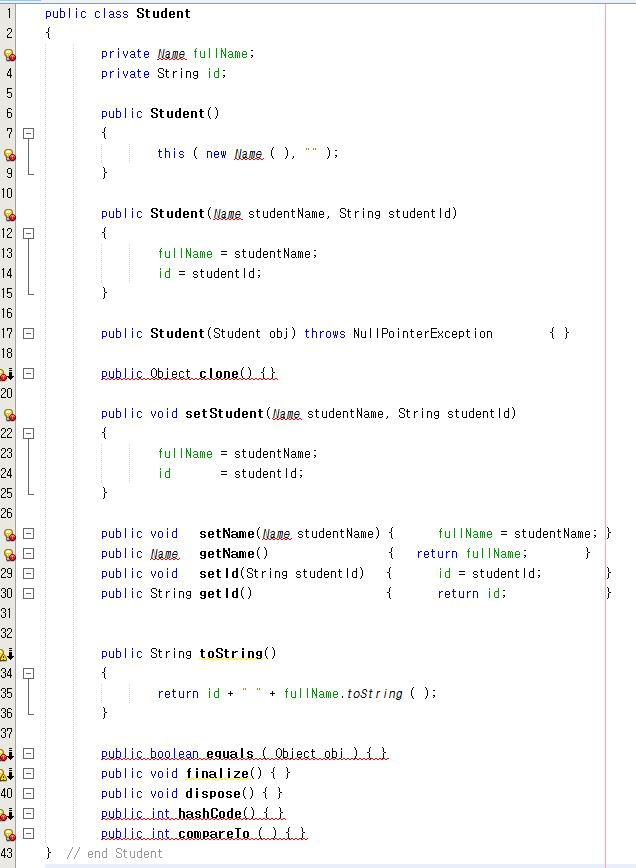Click 'getId' method name
Viewport: 636px width, 868px height.
(220, 593)
